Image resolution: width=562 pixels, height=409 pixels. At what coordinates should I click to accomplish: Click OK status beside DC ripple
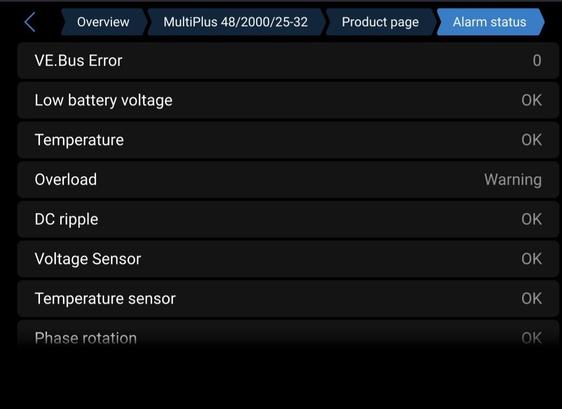(x=532, y=219)
